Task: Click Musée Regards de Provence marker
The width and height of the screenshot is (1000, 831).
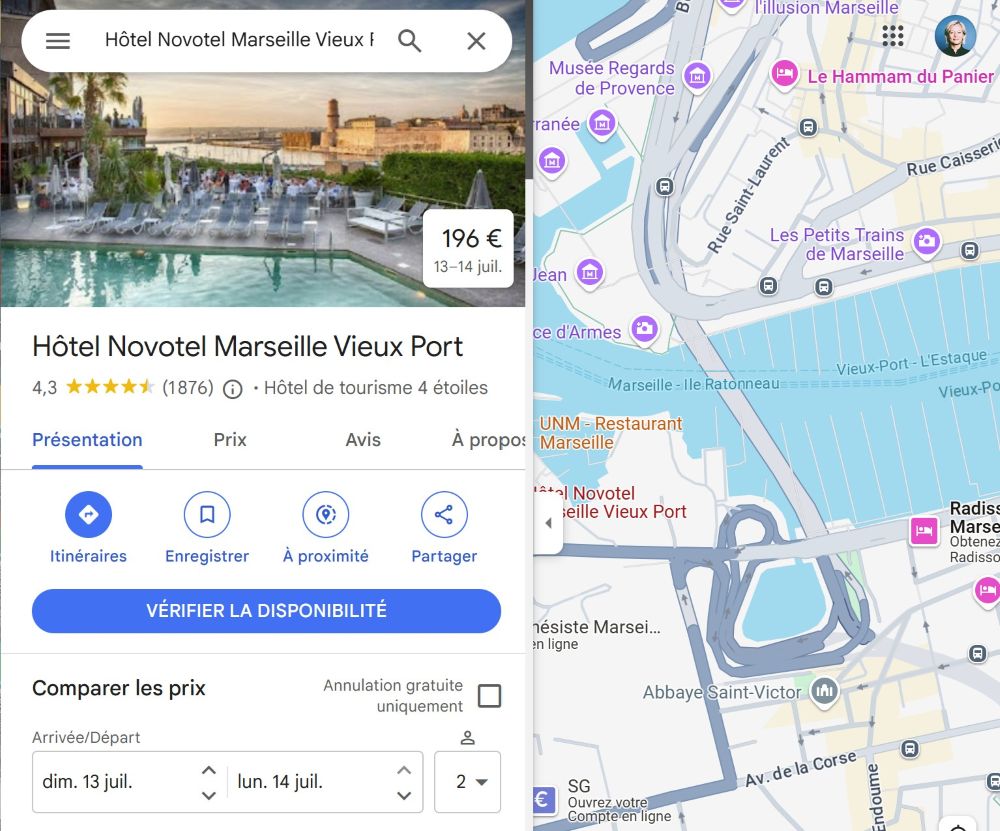Action: coord(697,77)
